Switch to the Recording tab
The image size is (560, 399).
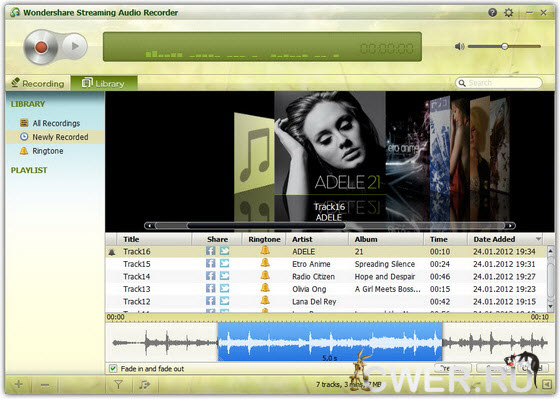(38, 83)
